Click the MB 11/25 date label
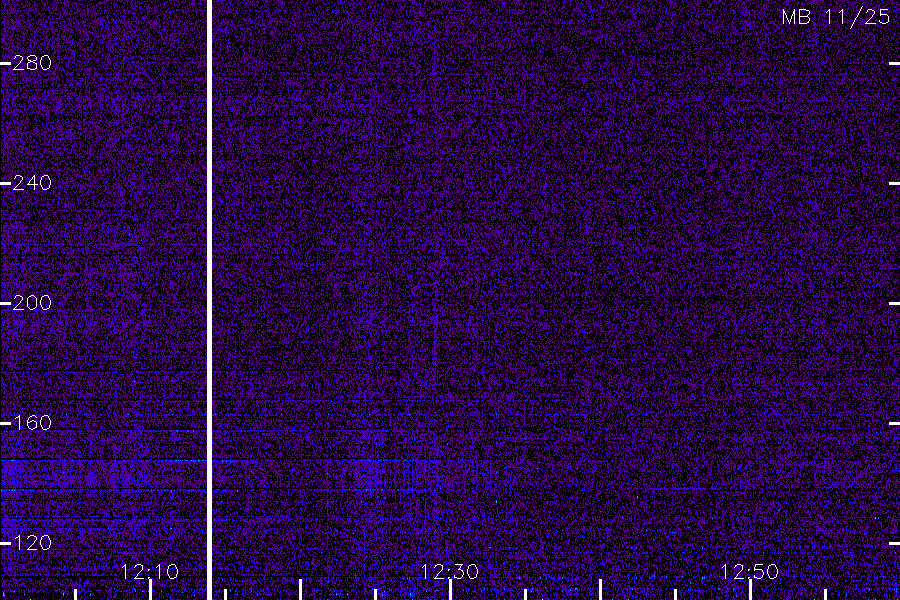 [x=836, y=17]
